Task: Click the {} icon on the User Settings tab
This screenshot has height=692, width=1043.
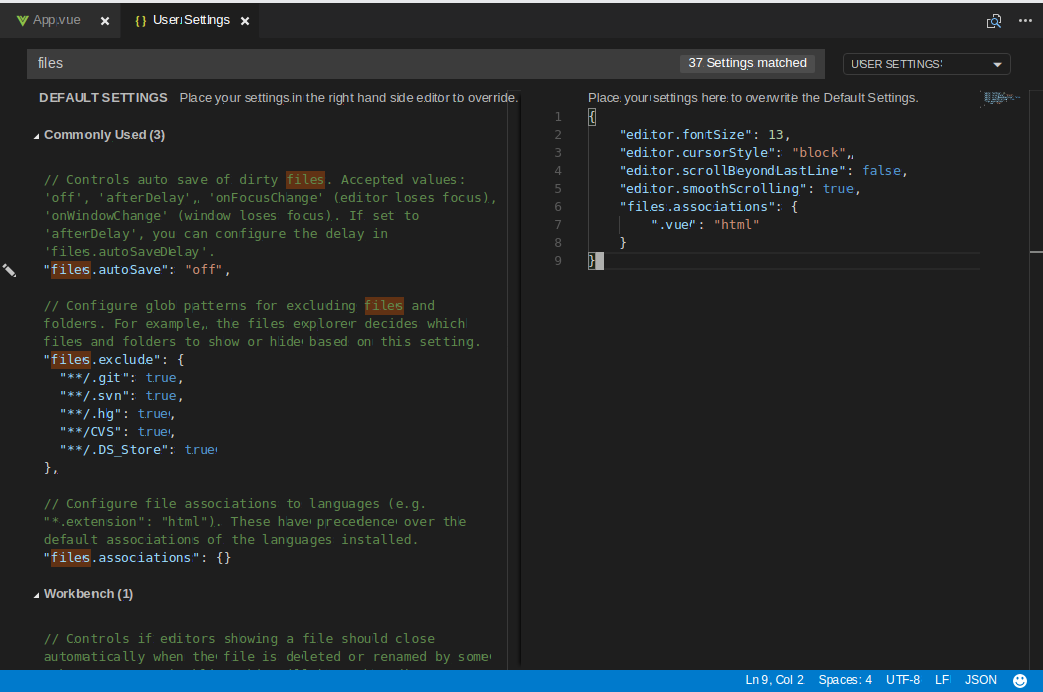Action: [x=141, y=19]
